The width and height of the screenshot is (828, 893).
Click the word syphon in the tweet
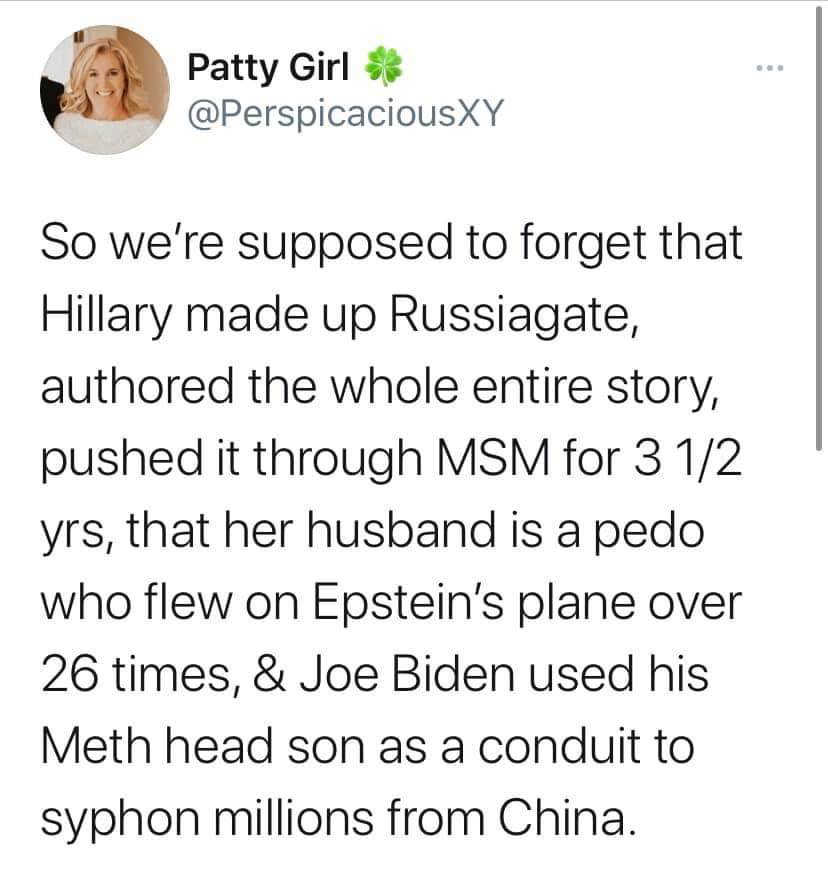[120, 820]
